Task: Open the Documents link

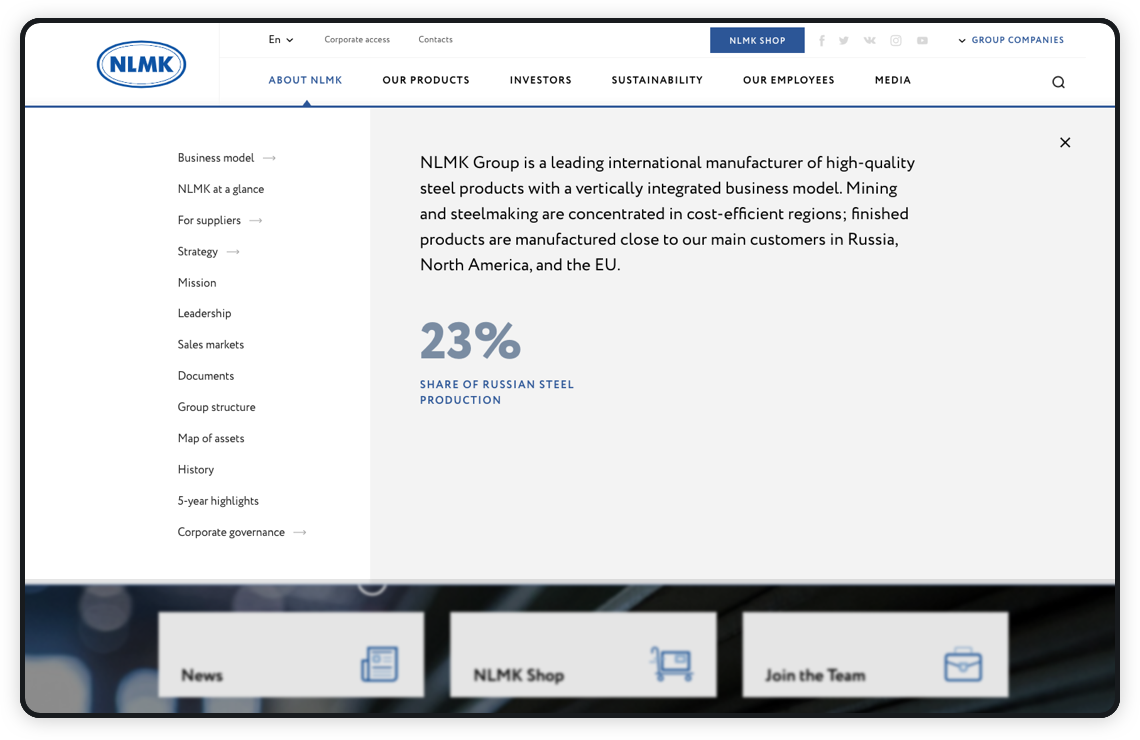Action: click(206, 376)
